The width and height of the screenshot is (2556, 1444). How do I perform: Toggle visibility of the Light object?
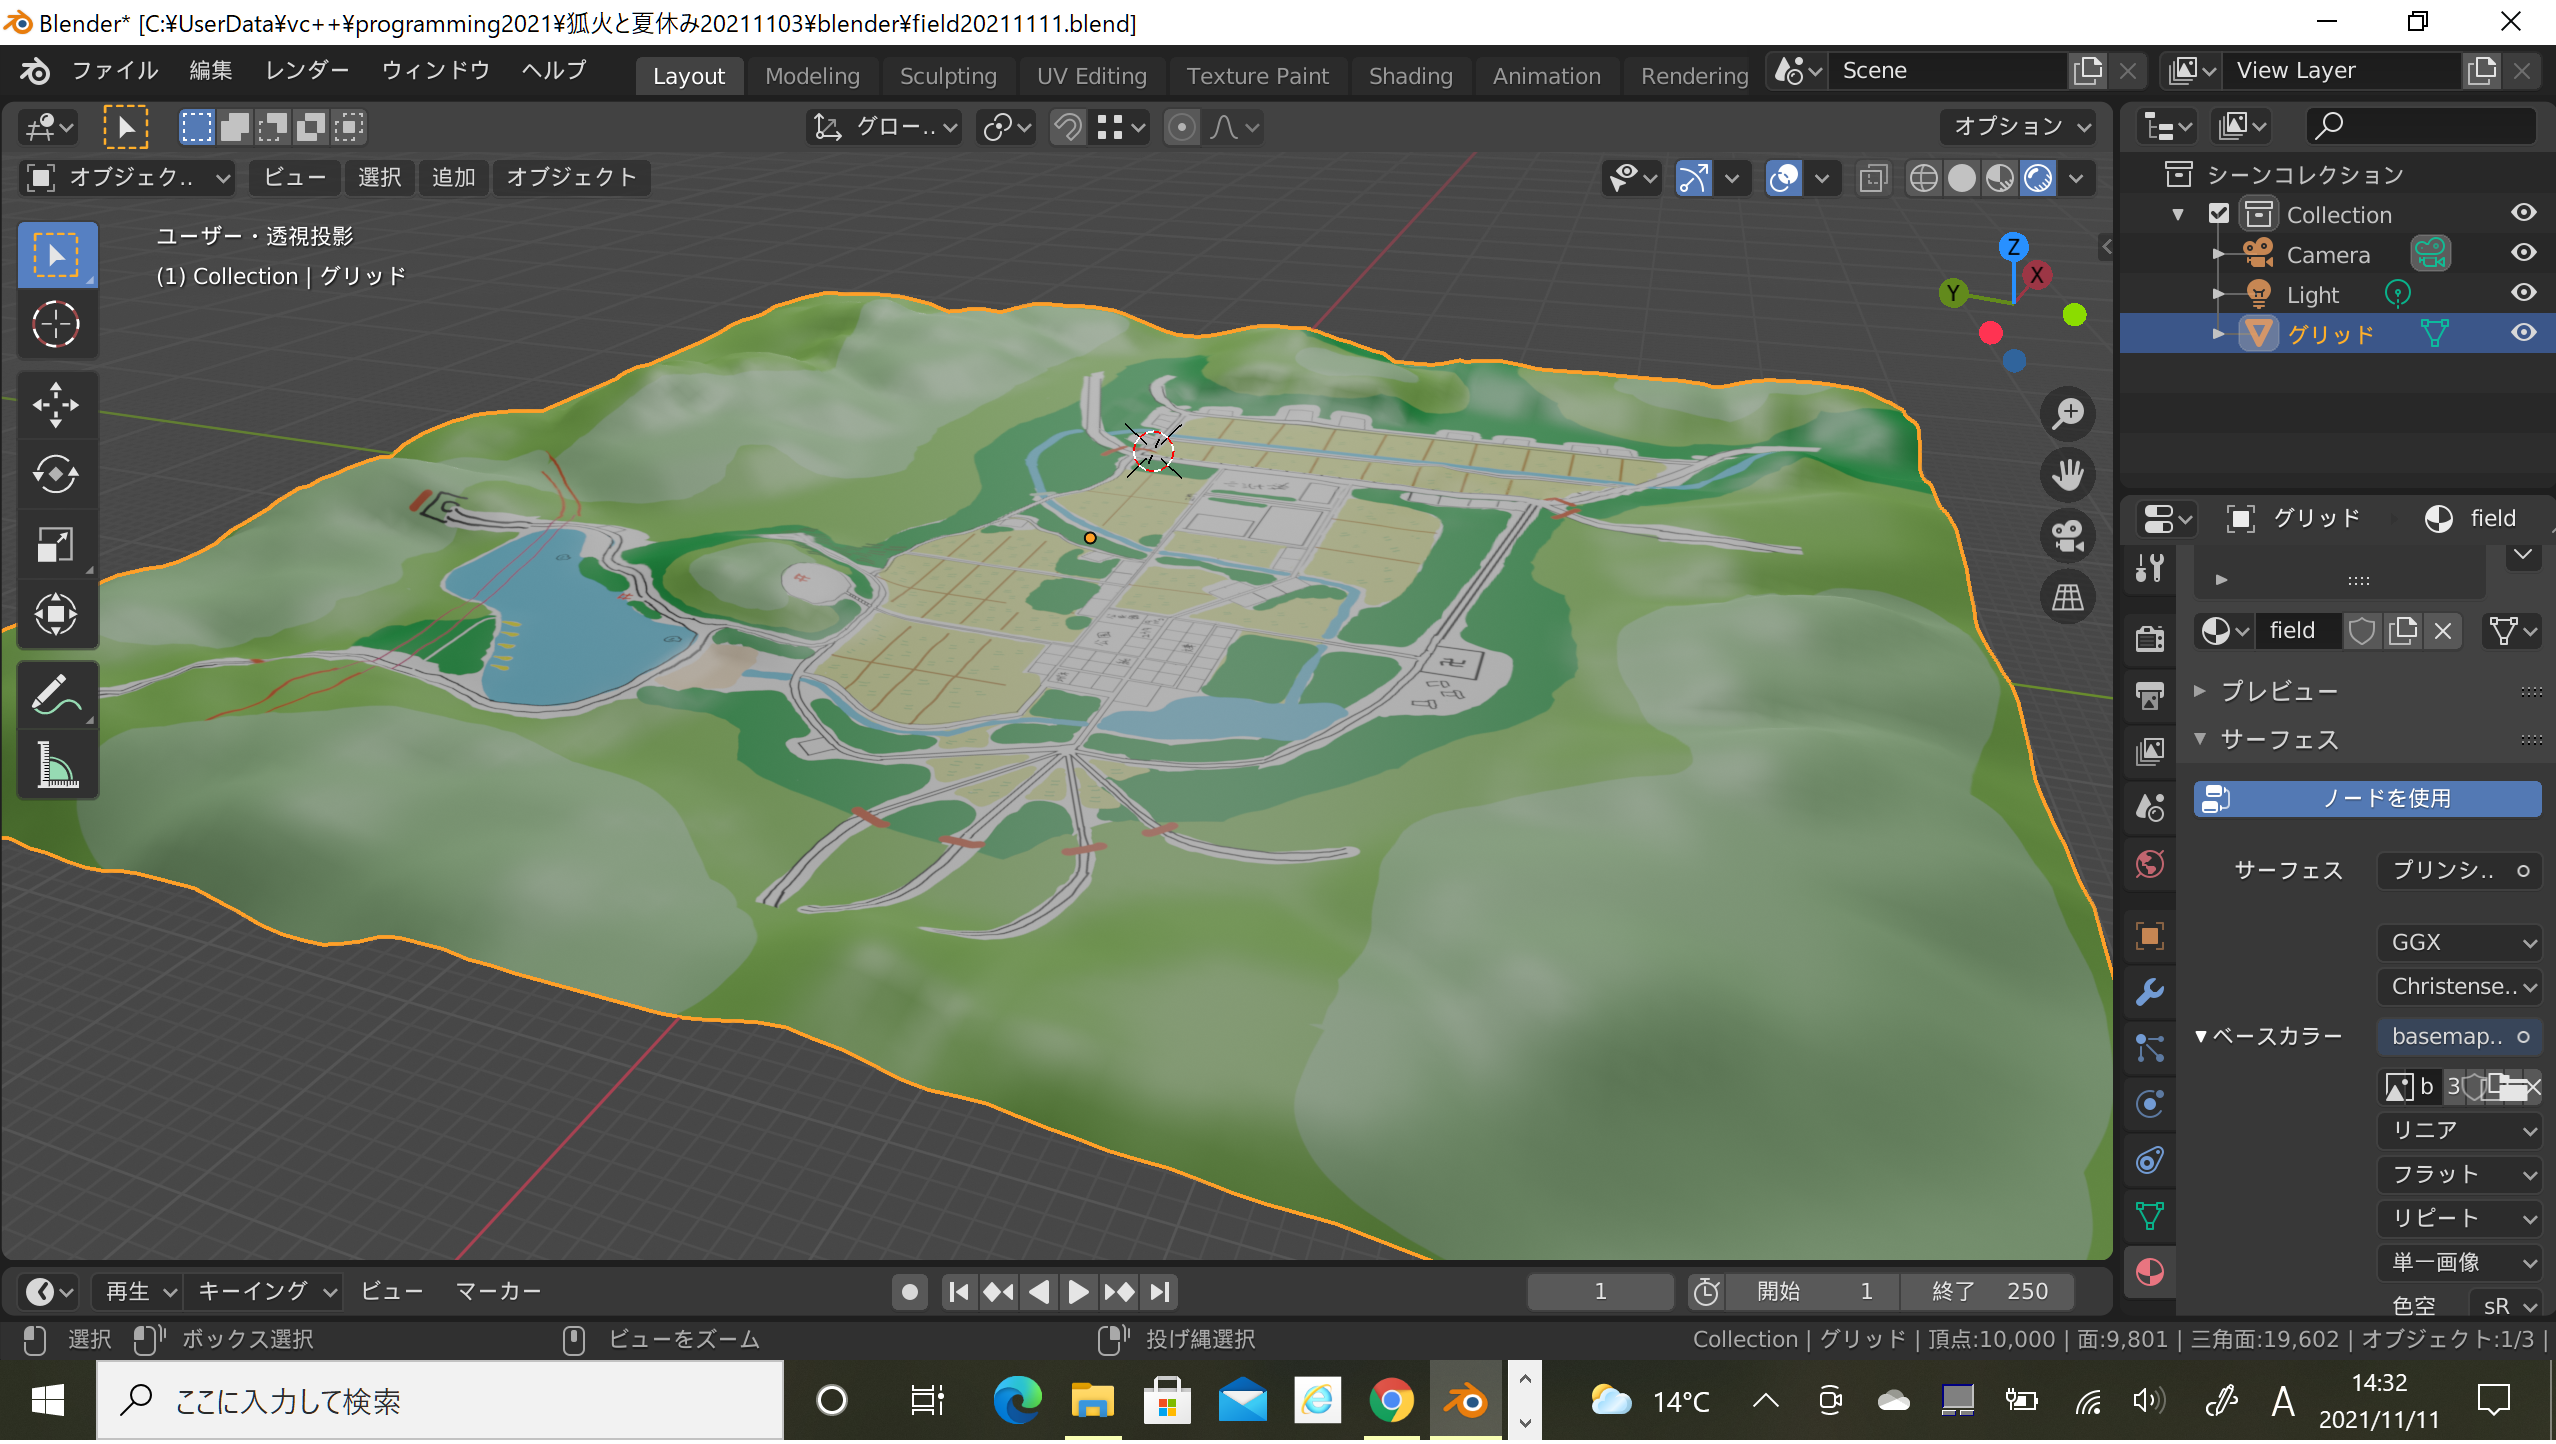[2523, 294]
